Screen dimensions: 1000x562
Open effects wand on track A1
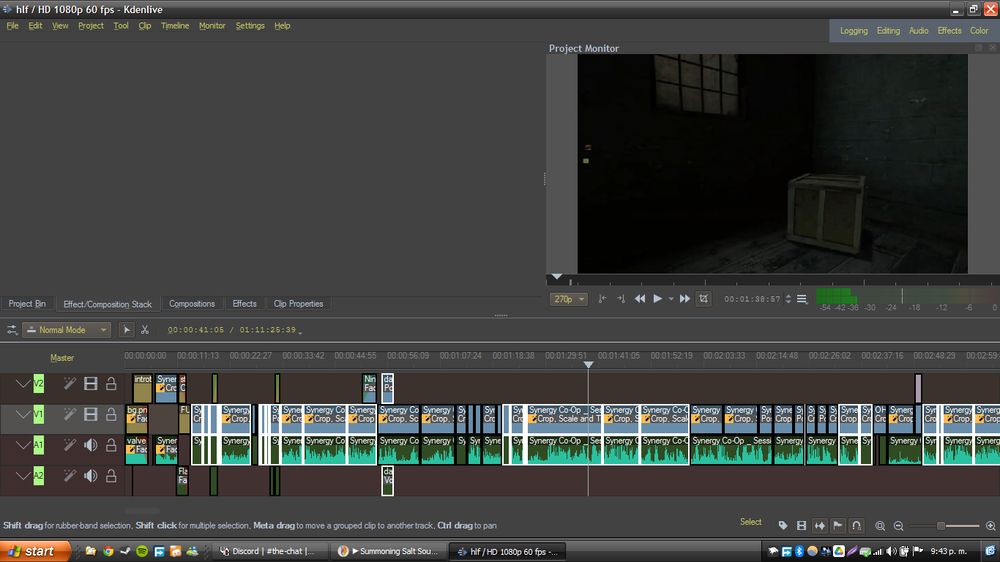click(70, 445)
